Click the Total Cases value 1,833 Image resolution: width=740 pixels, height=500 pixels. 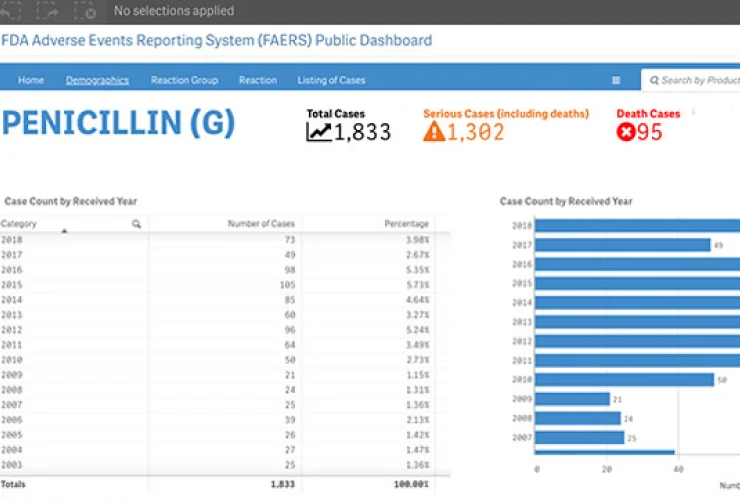(362, 132)
